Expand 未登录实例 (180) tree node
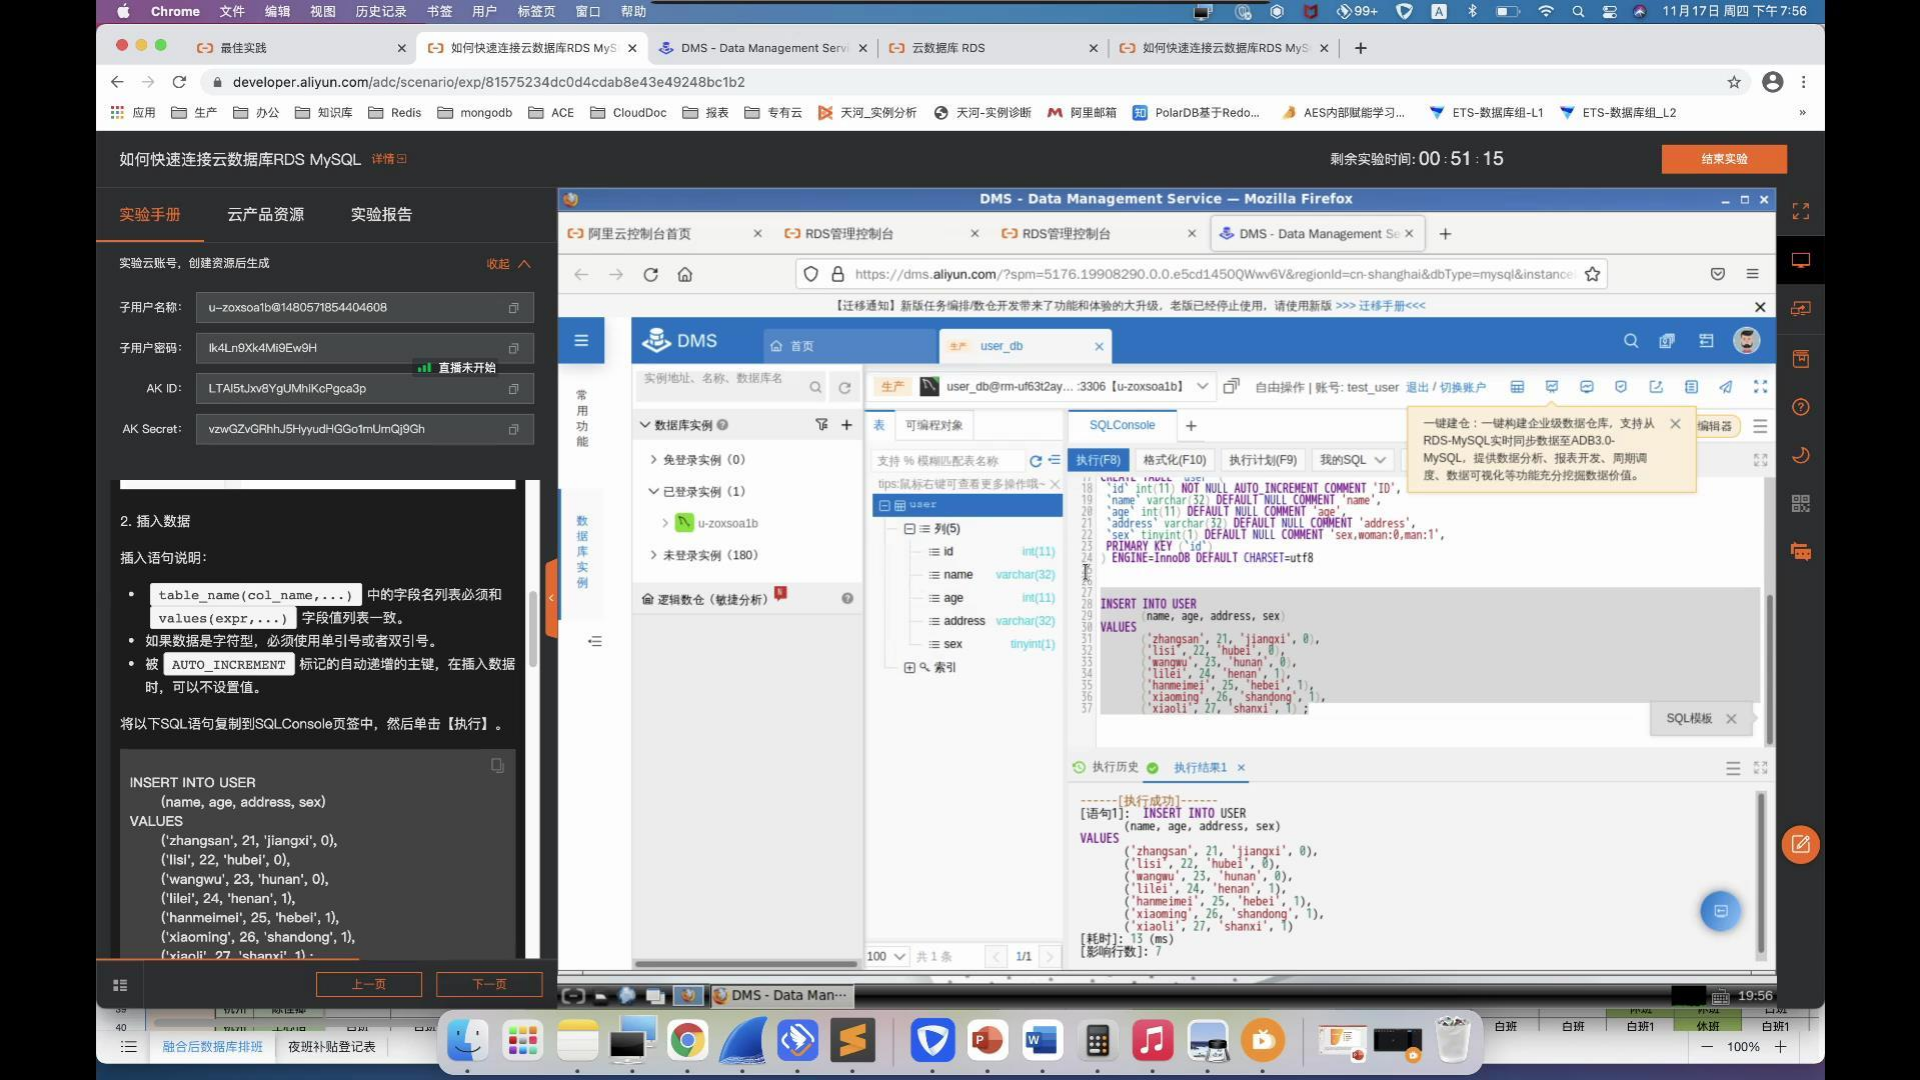The width and height of the screenshot is (1920, 1080). point(654,555)
